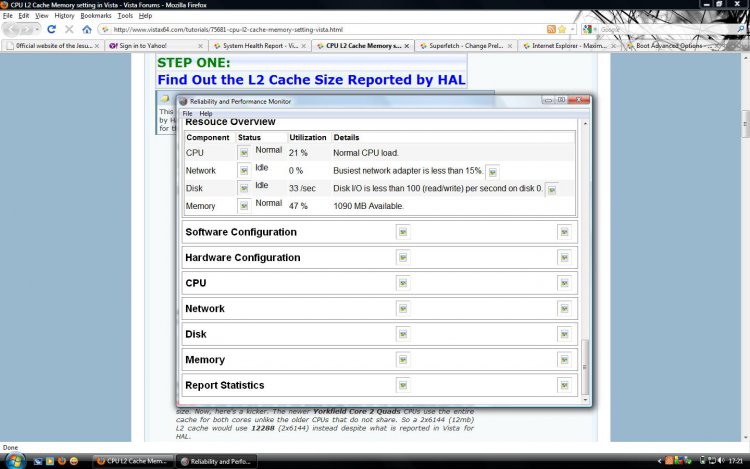Click the Stop loading X button
The width and height of the screenshot is (750, 469).
click(69, 29)
